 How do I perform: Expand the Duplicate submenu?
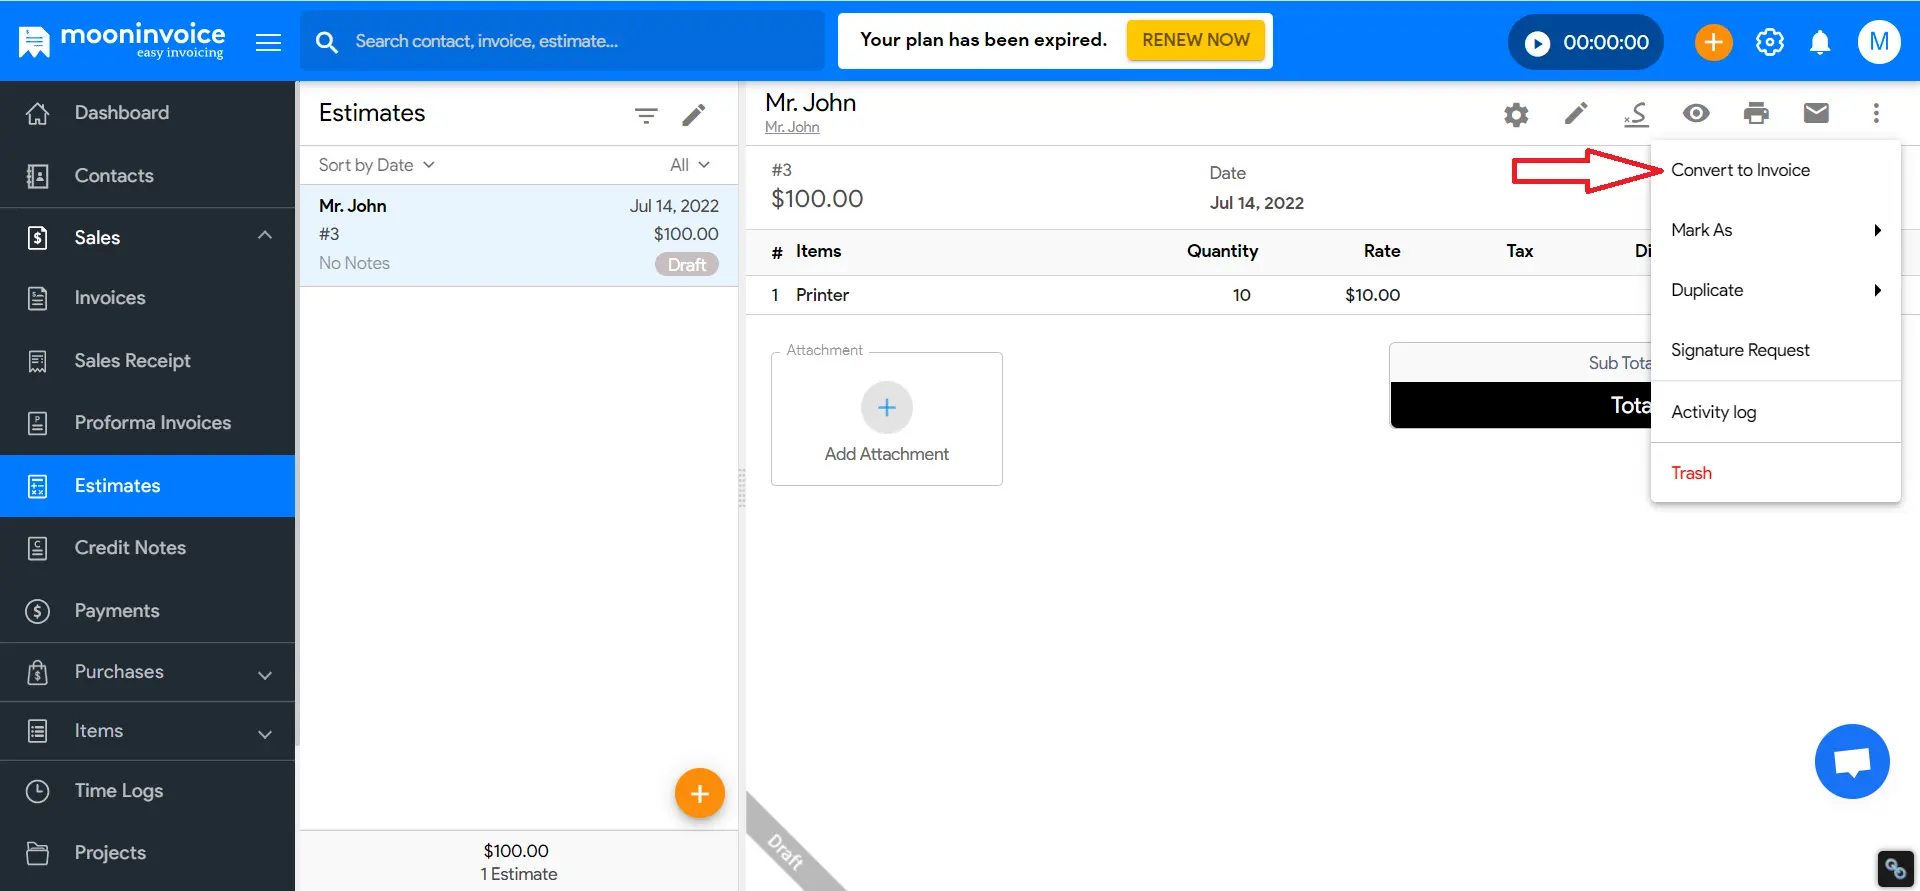(x=1775, y=290)
